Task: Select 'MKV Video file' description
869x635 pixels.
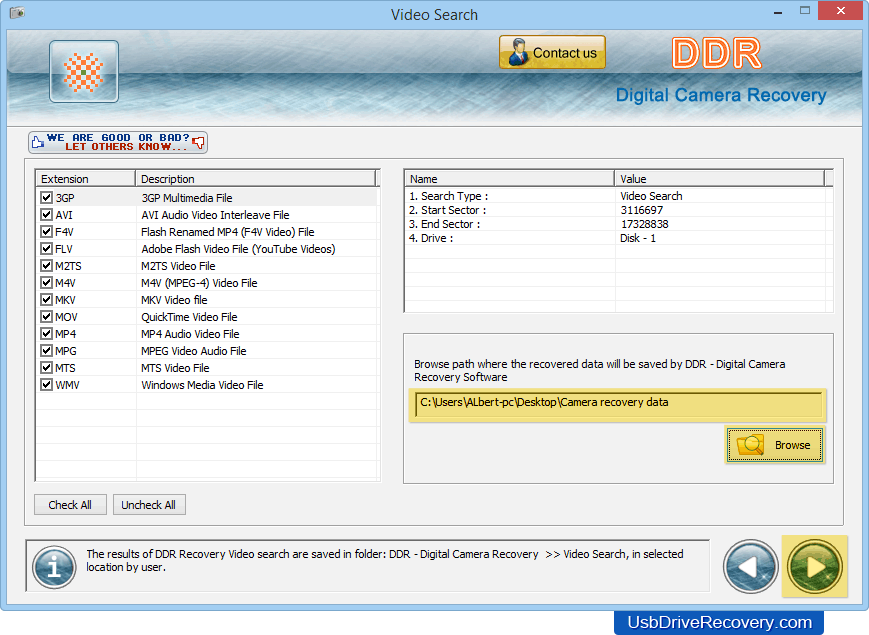Action: tap(175, 300)
